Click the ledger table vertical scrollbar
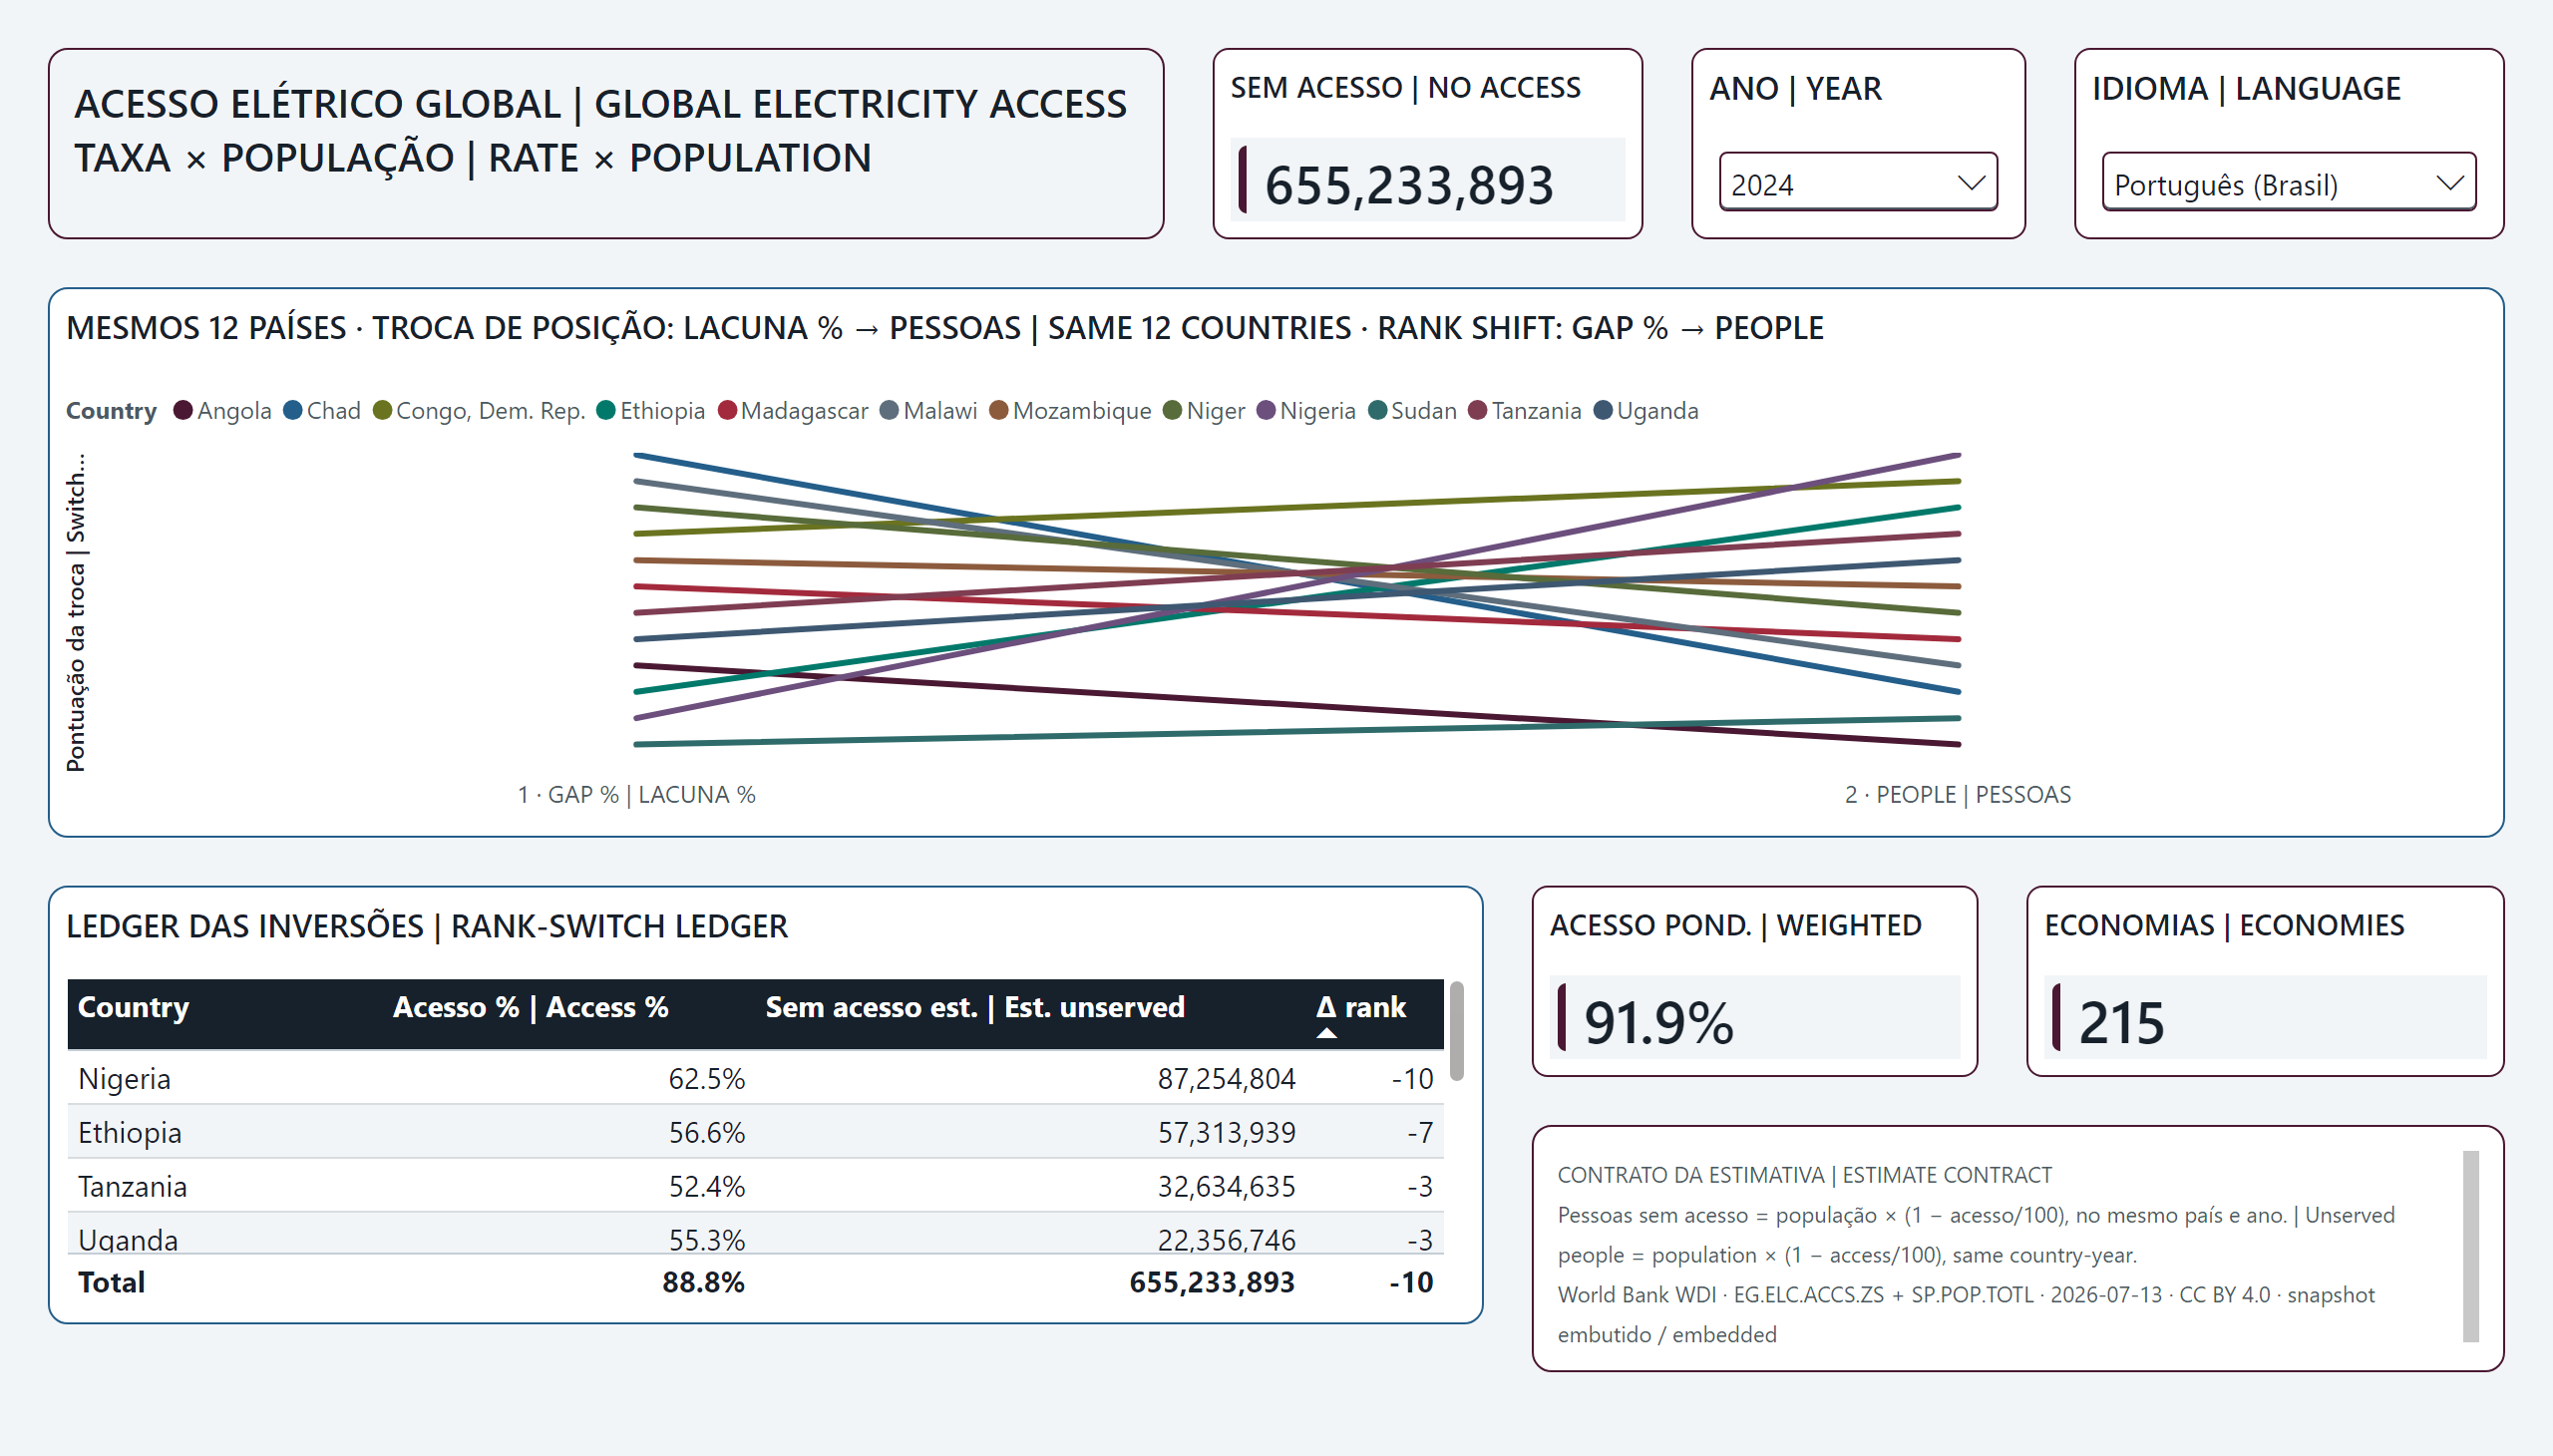2553x1456 pixels. click(1457, 1031)
